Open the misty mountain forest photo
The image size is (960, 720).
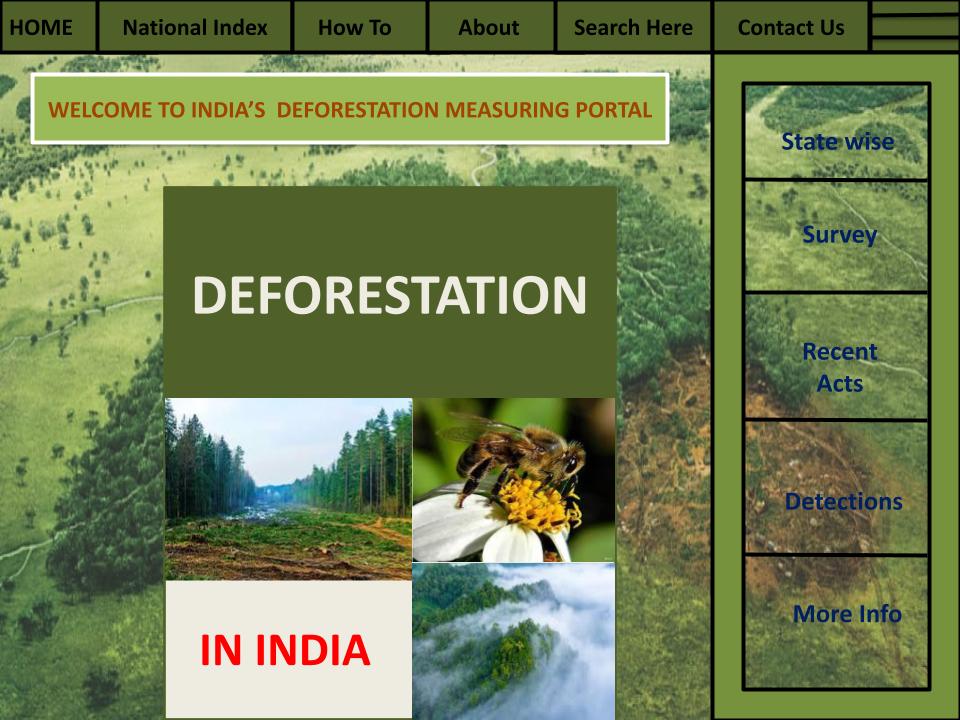[514, 641]
